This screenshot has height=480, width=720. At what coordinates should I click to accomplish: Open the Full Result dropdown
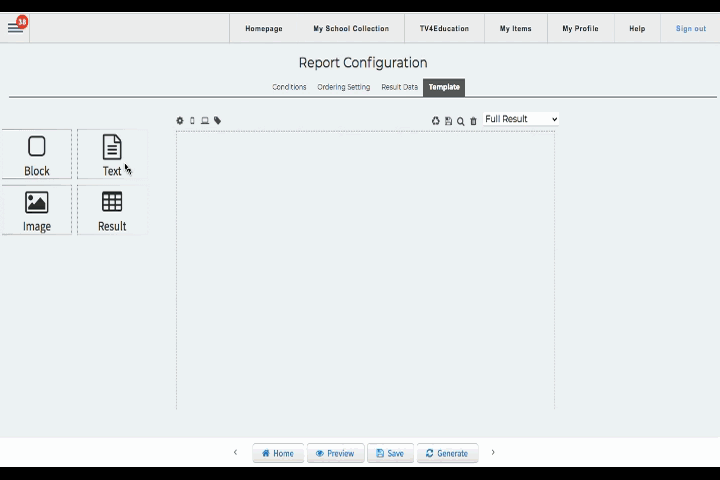click(520, 119)
